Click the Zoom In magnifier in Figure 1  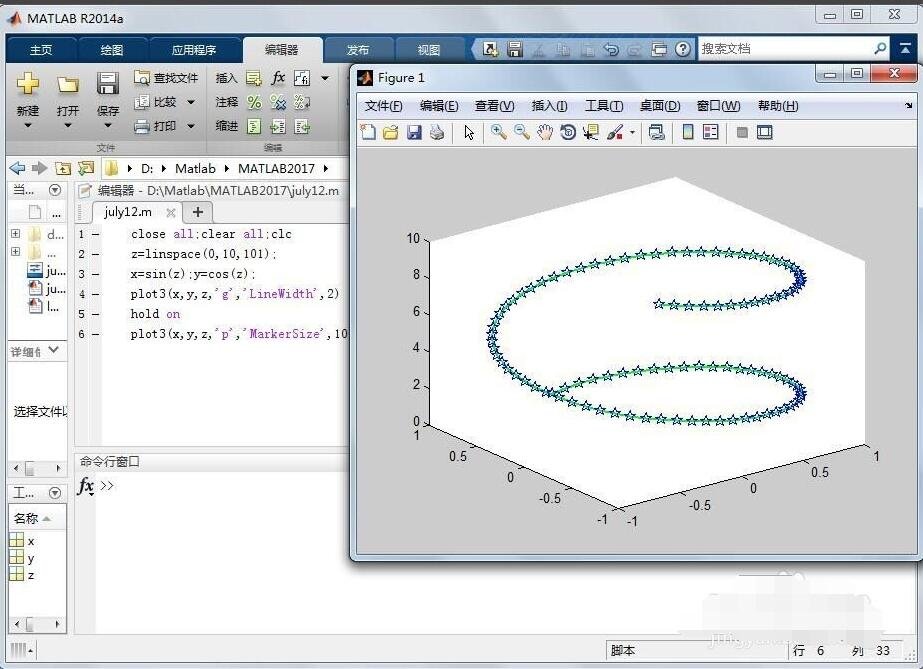click(498, 132)
